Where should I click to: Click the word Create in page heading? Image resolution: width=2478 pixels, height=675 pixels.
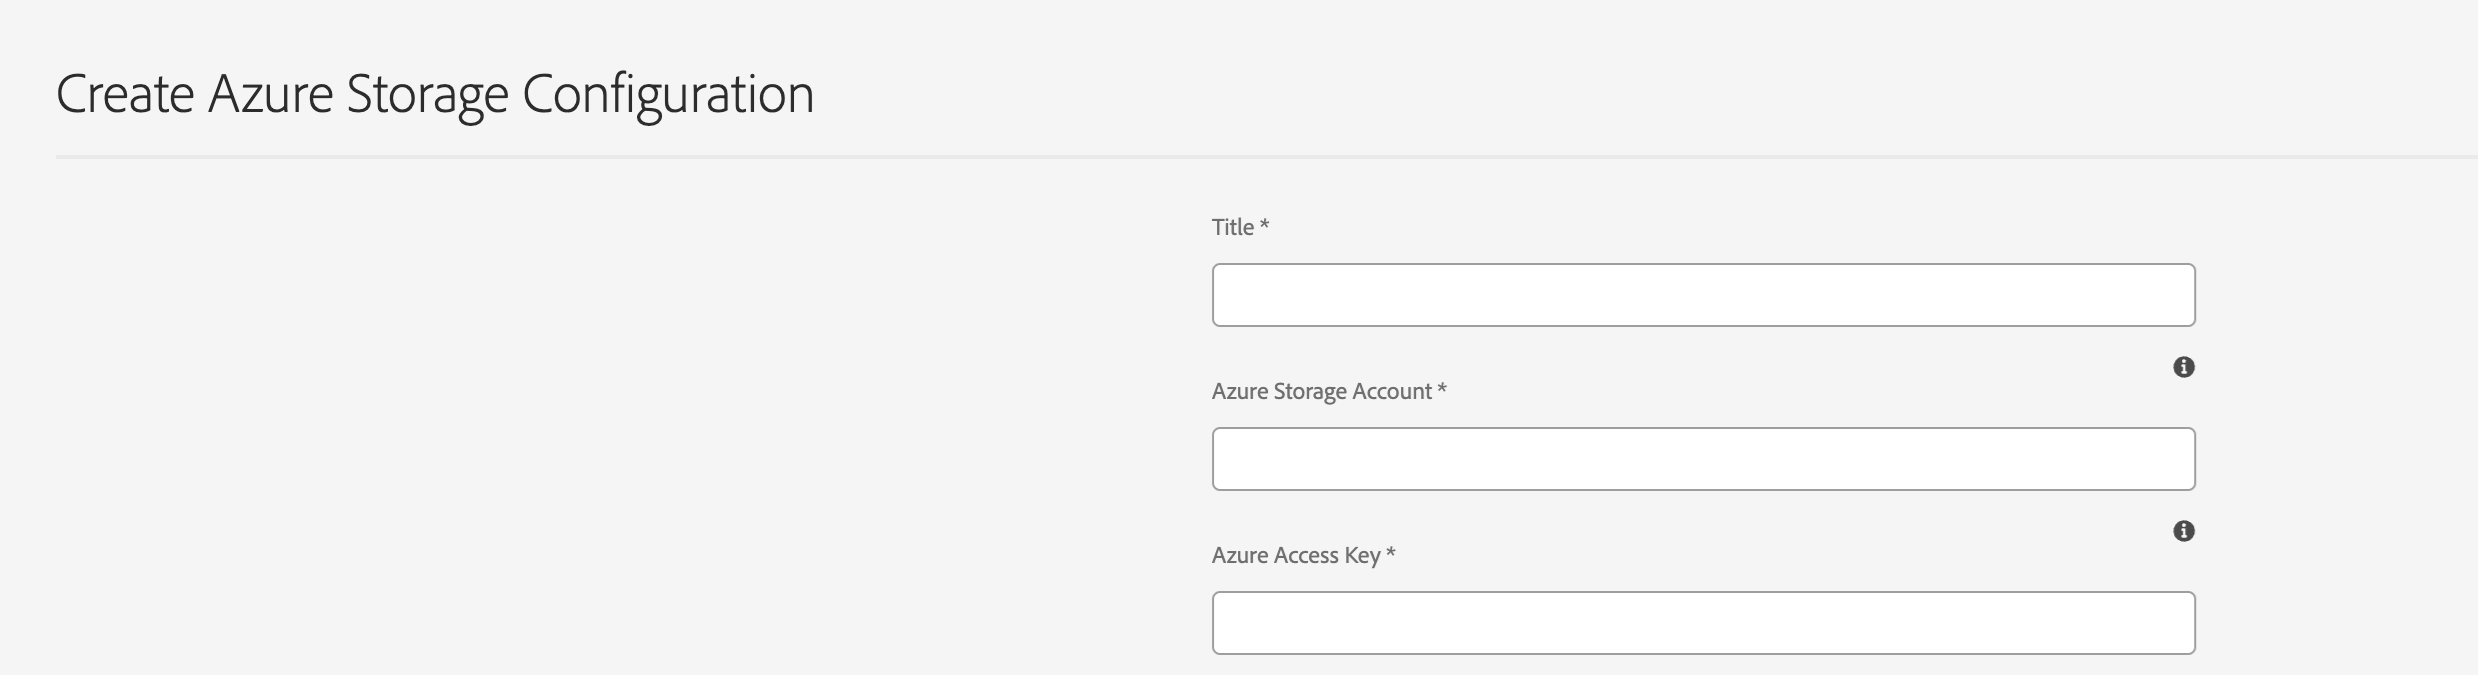[x=125, y=95]
